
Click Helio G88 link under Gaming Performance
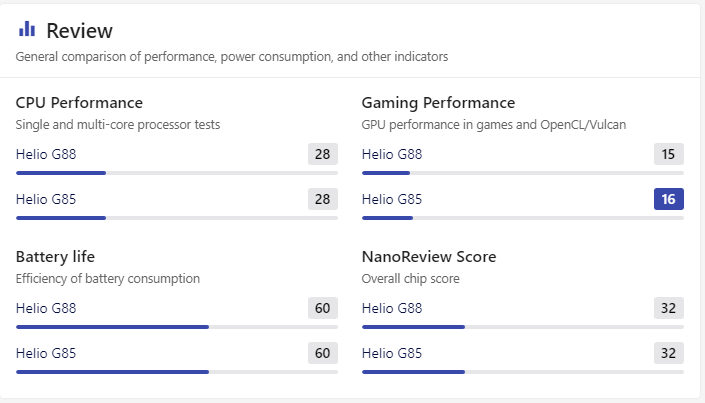391,154
